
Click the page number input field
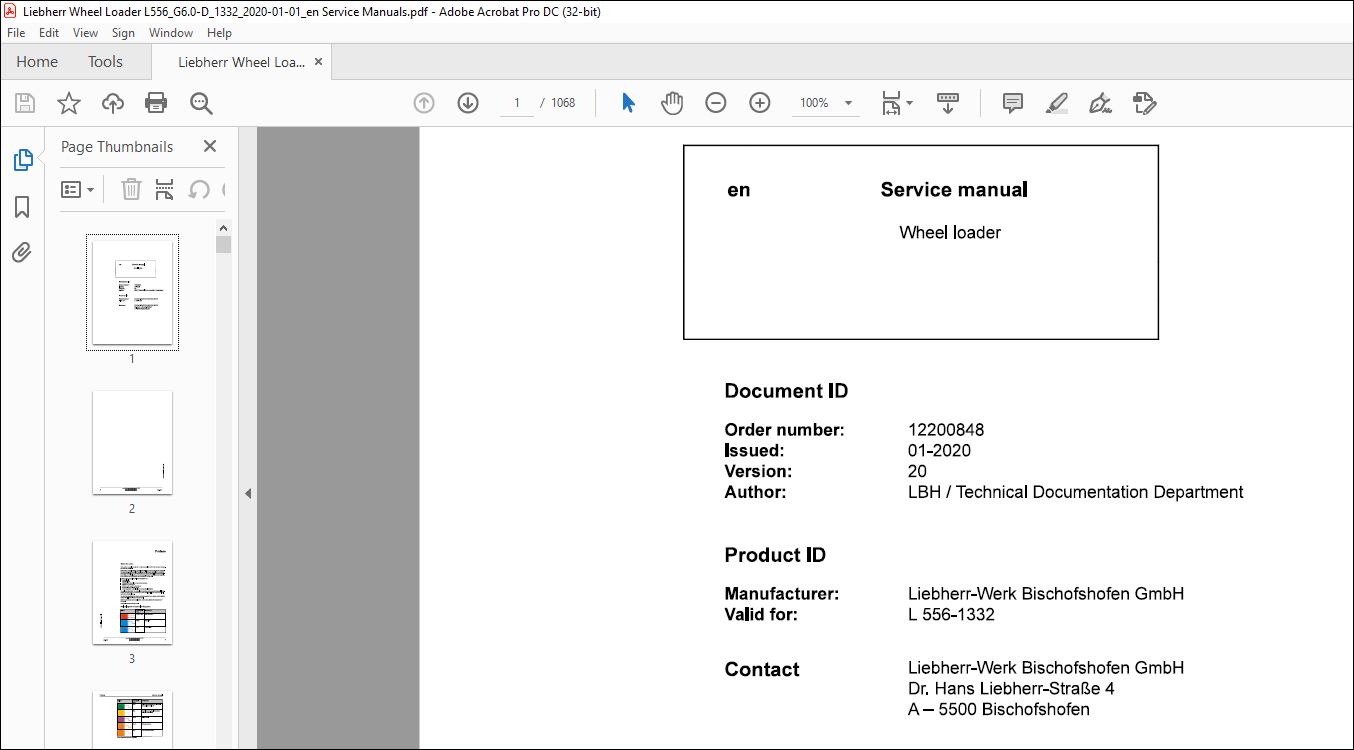coord(517,103)
